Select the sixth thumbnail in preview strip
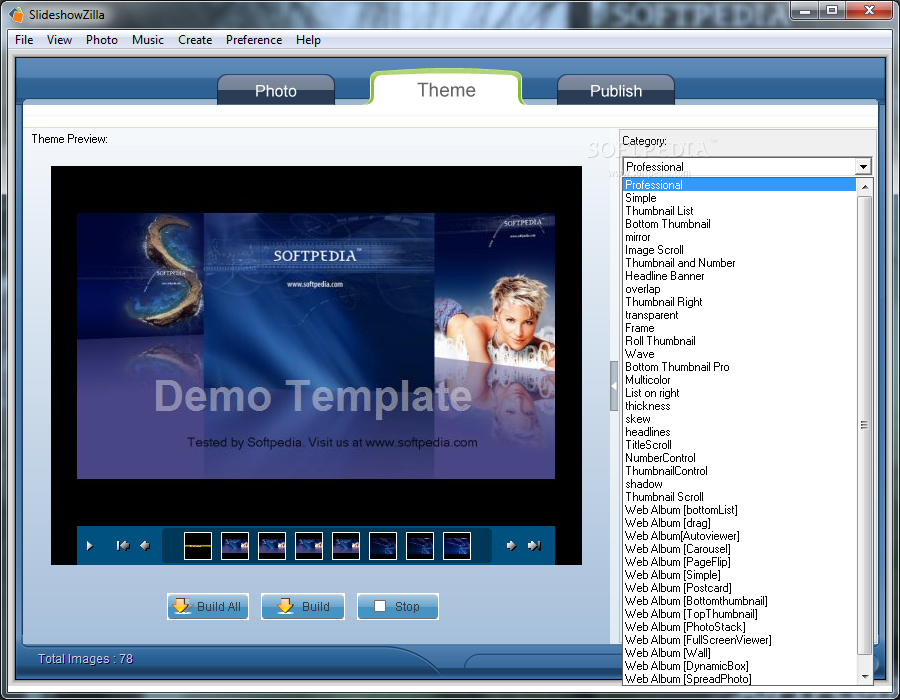The width and height of the screenshot is (900, 700). 383,546
